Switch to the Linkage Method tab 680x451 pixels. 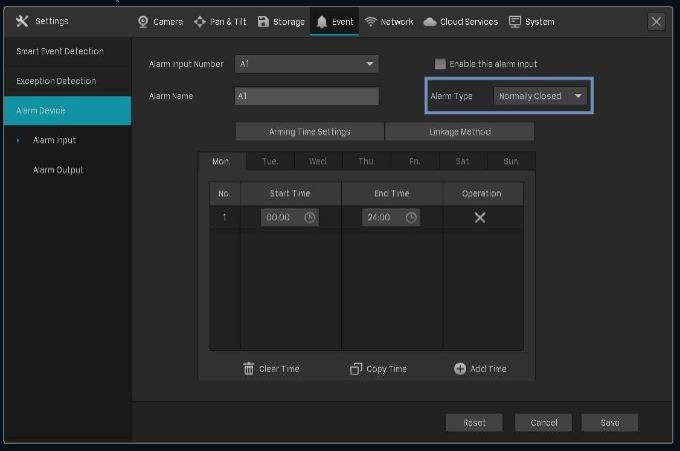(459, 131)
